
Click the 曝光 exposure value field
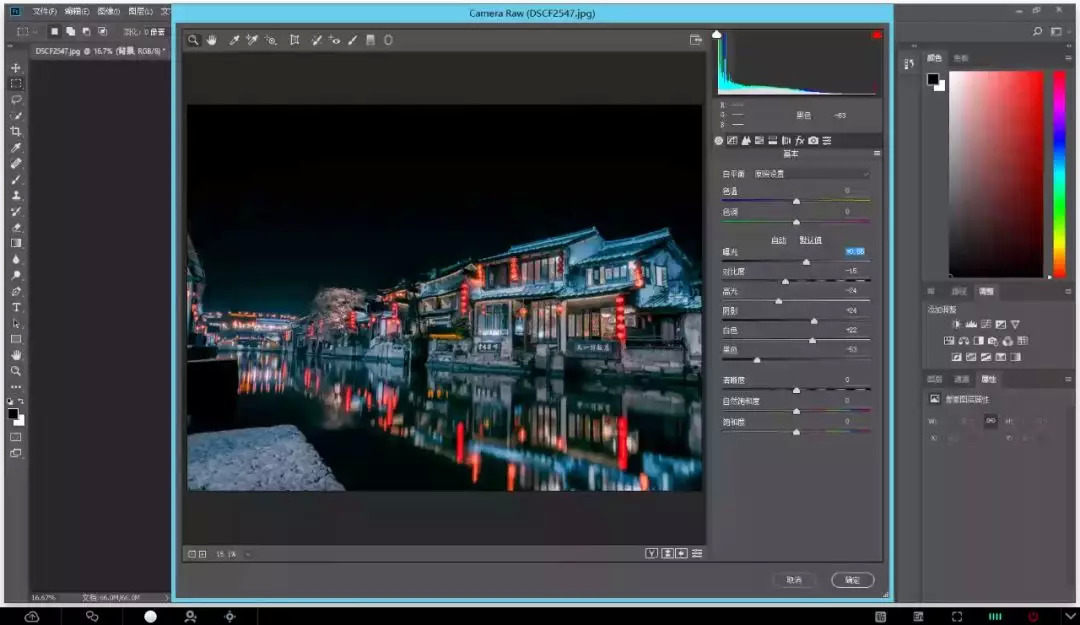point(854,251)
